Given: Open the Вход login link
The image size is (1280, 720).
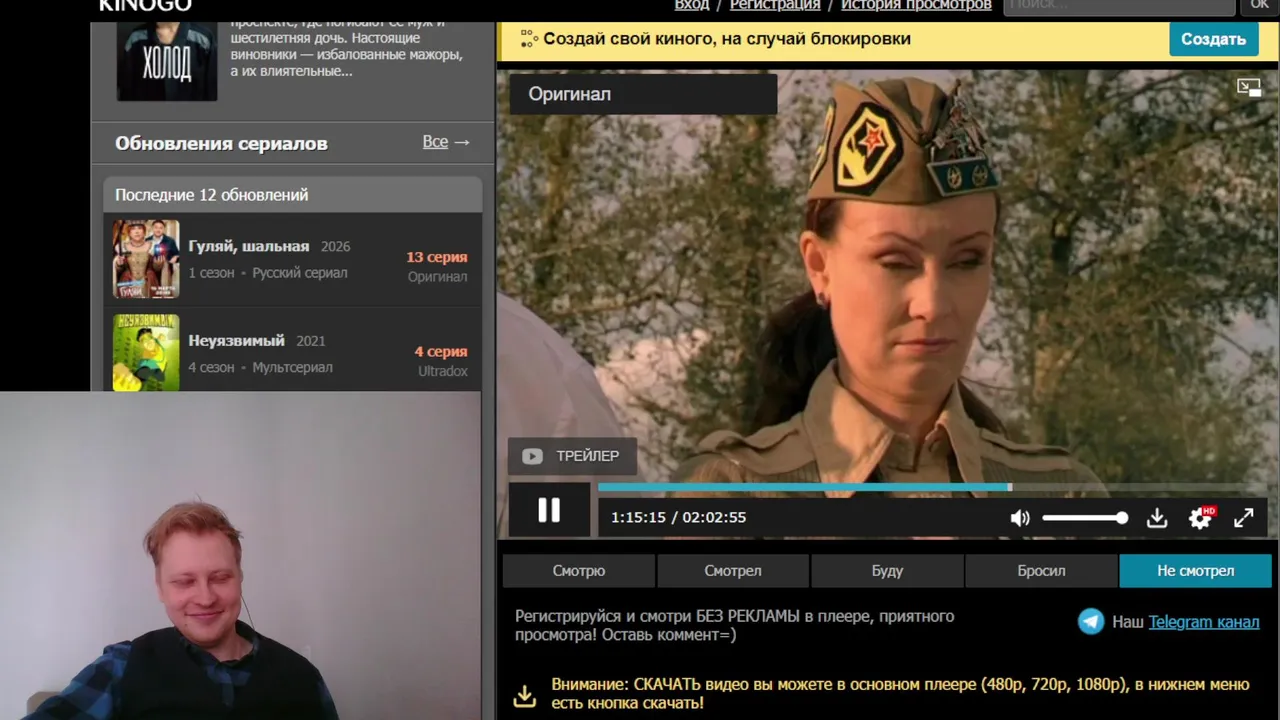Looking at the screenshot, I should click(x=692, y=5).
